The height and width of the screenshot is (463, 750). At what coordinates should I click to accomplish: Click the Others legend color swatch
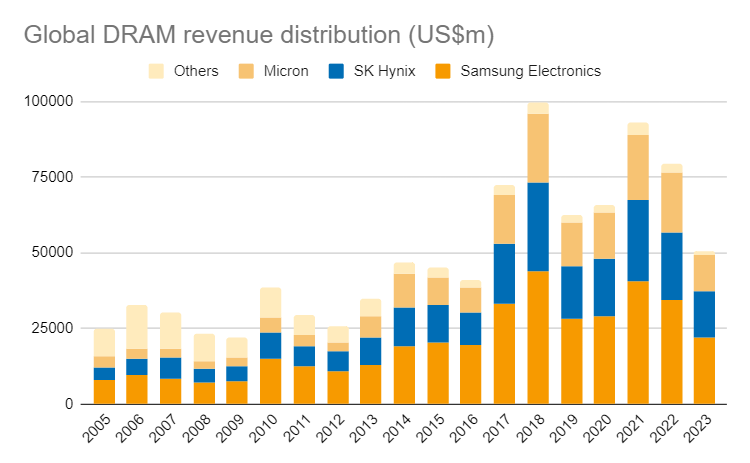point(156,71)
